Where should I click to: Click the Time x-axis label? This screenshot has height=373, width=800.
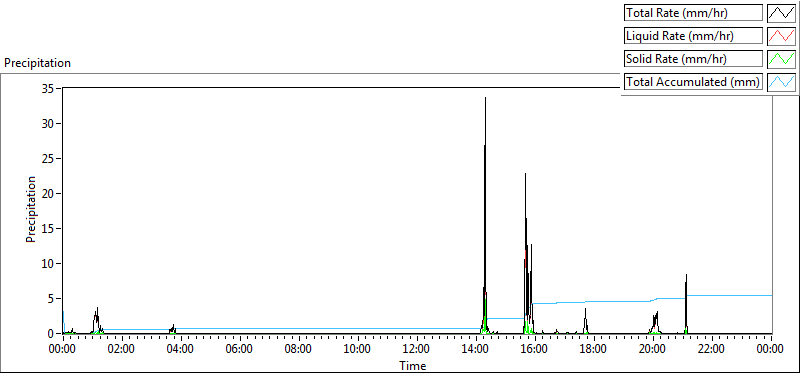click(x=412, y=365)
